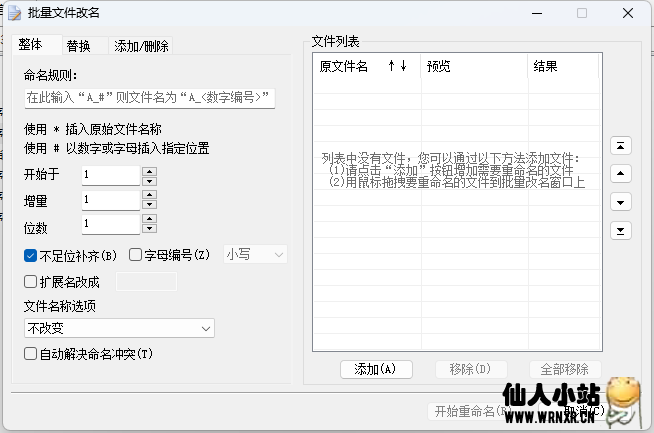Move selected file down one position
The image size is (654, 433).
point(621,202)
